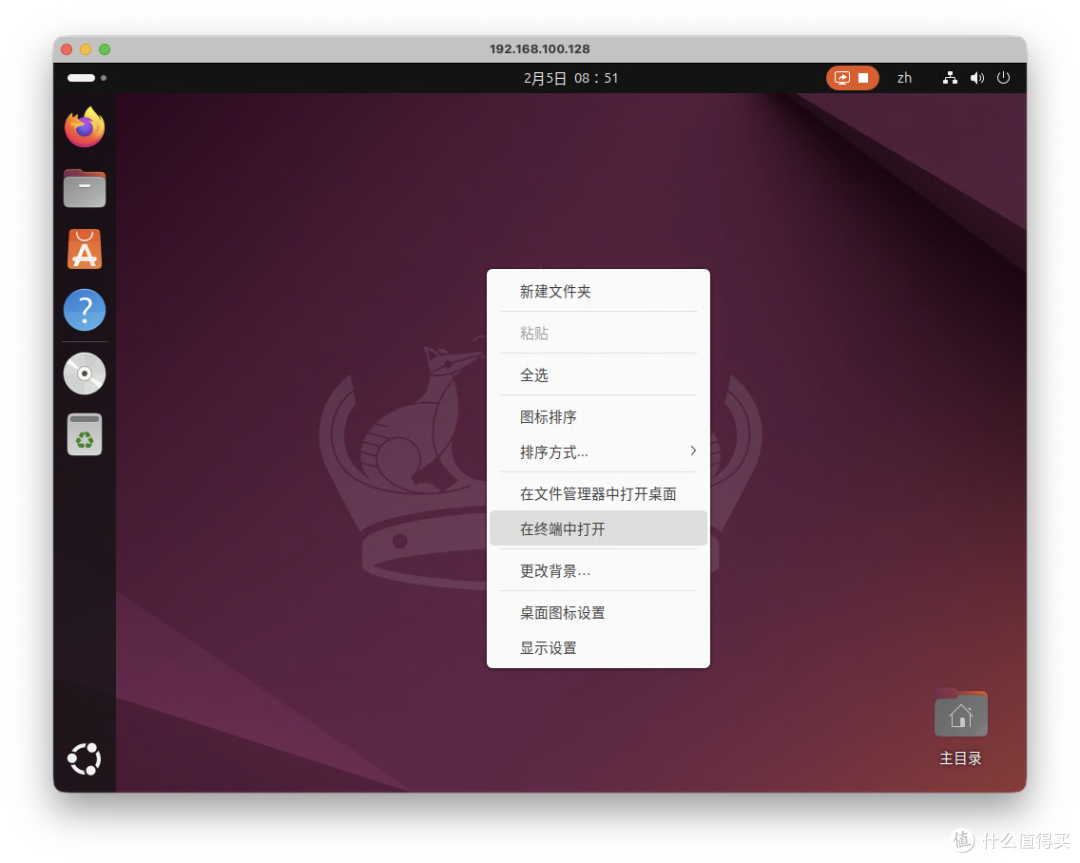Image resolution: width=1080 pixels, height=863 pixels.
Task: Expand 排序方式… submenu
Action: [x=598, y=452]
